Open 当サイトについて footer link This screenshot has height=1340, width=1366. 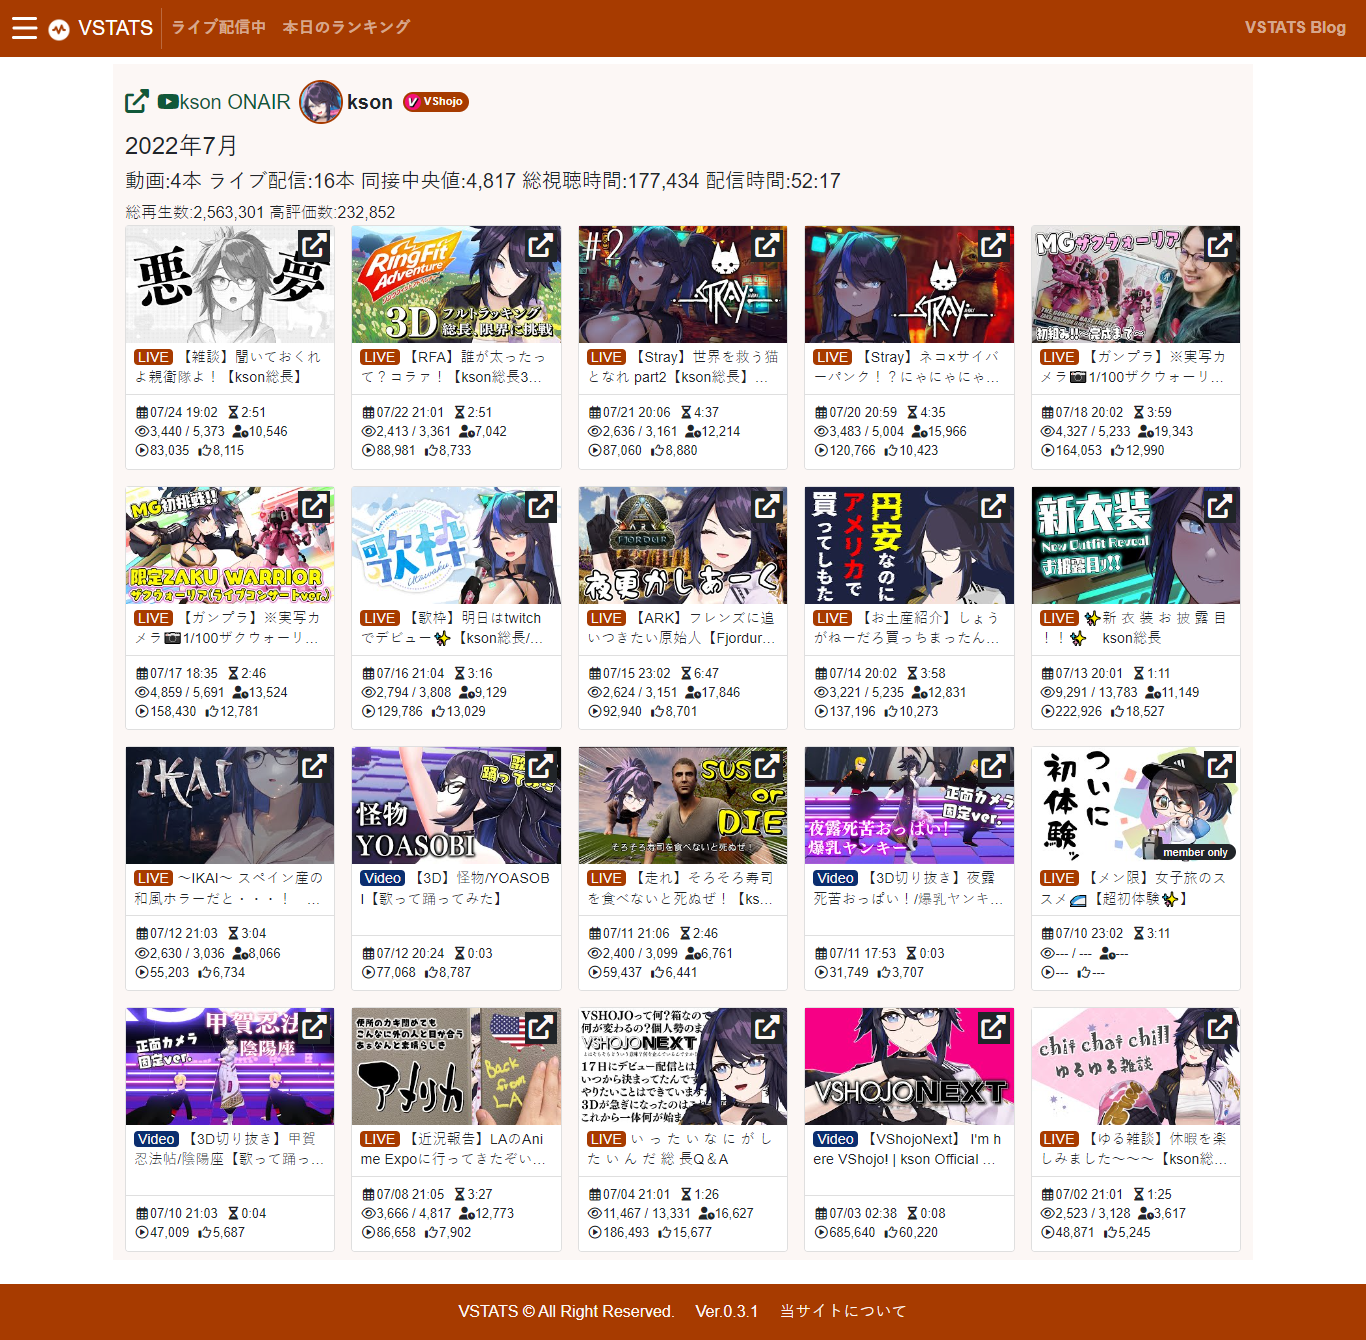point(843,1311)
